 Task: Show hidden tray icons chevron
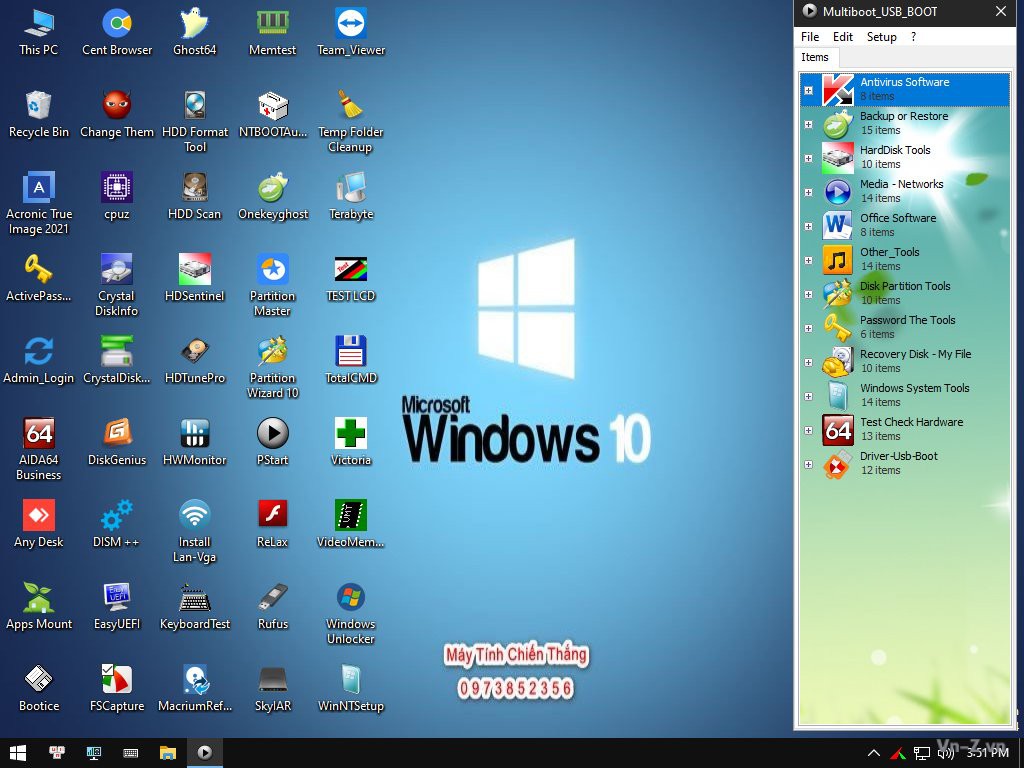(x=874, y=754)
